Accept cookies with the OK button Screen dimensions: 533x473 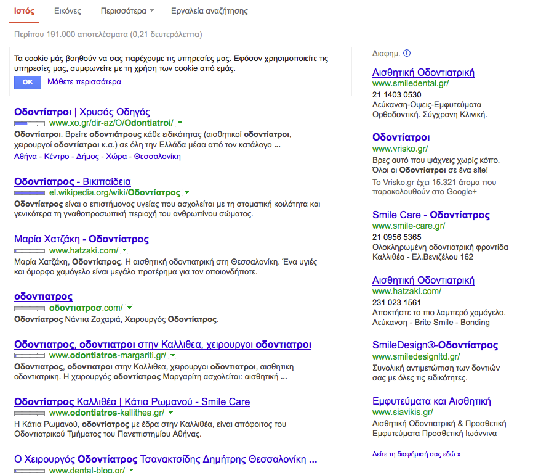(x=27, y=82)
